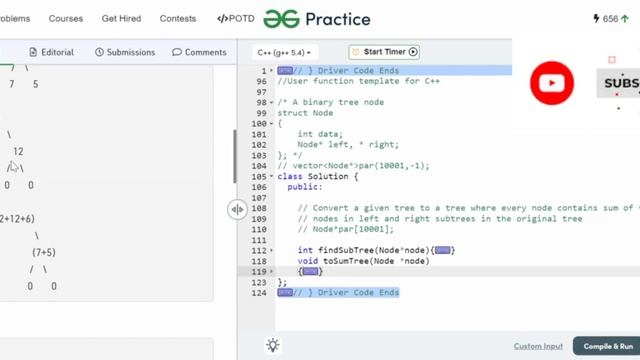640x360 pixels.
Task: Click the timer play circle icon
Action: (x=413, y=52)
